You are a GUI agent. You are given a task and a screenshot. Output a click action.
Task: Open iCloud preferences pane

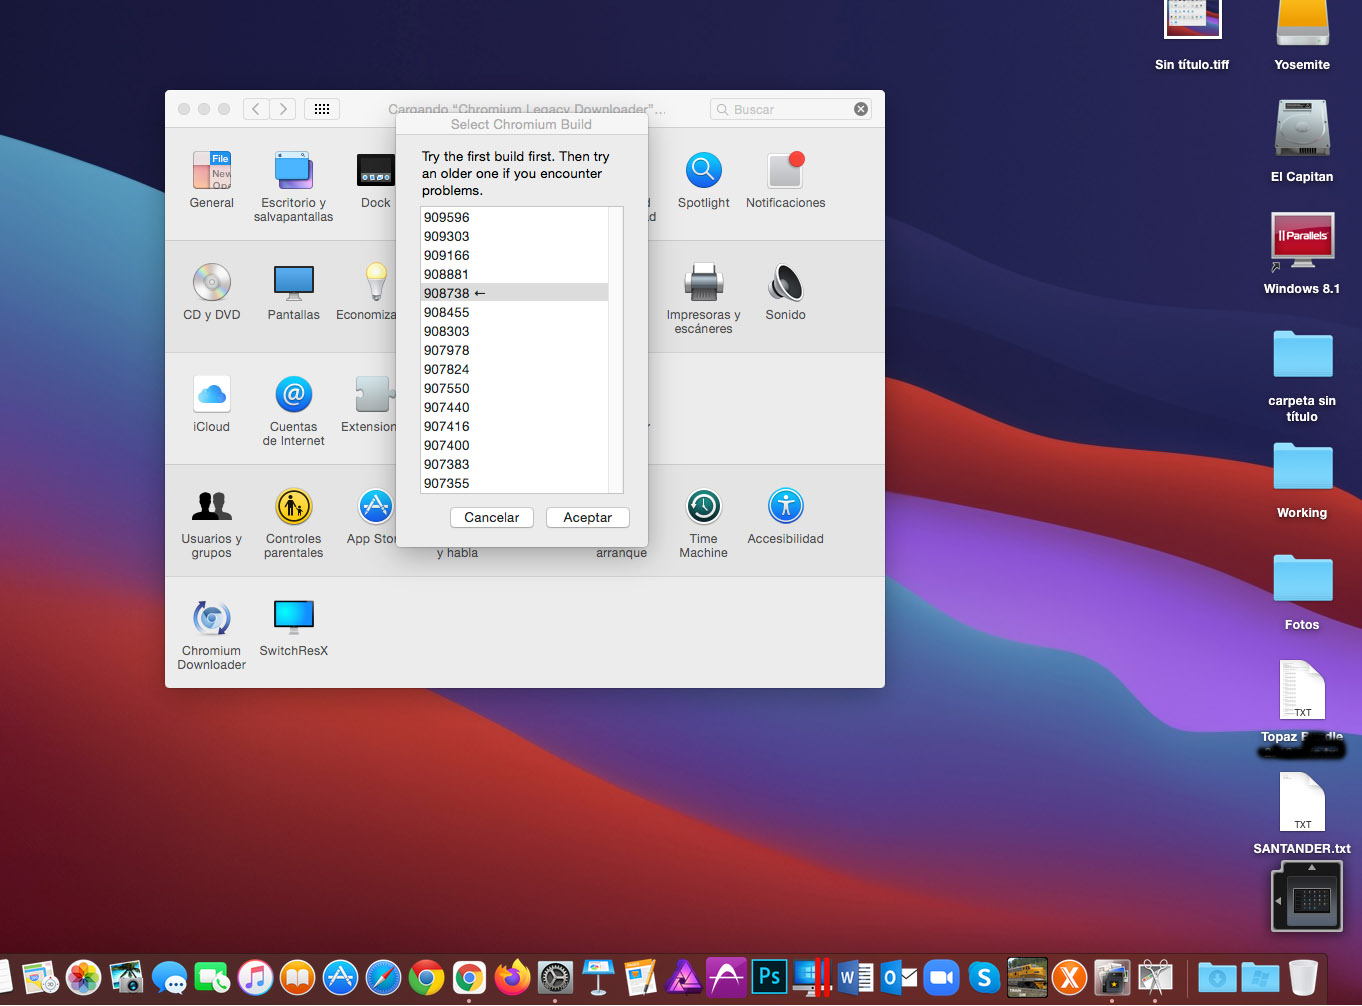coord(211,396)
